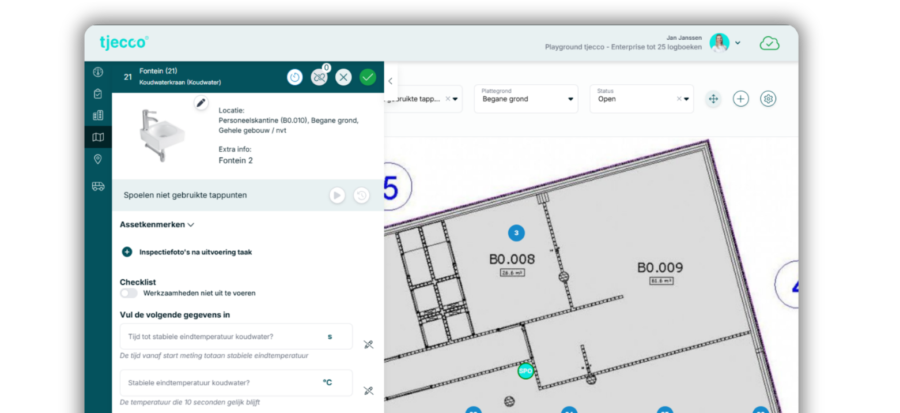Image resolution: width=900 pixels, height=413 pixels.
Task: Expand the Assetkenmerken section
Action: [157, 225]
